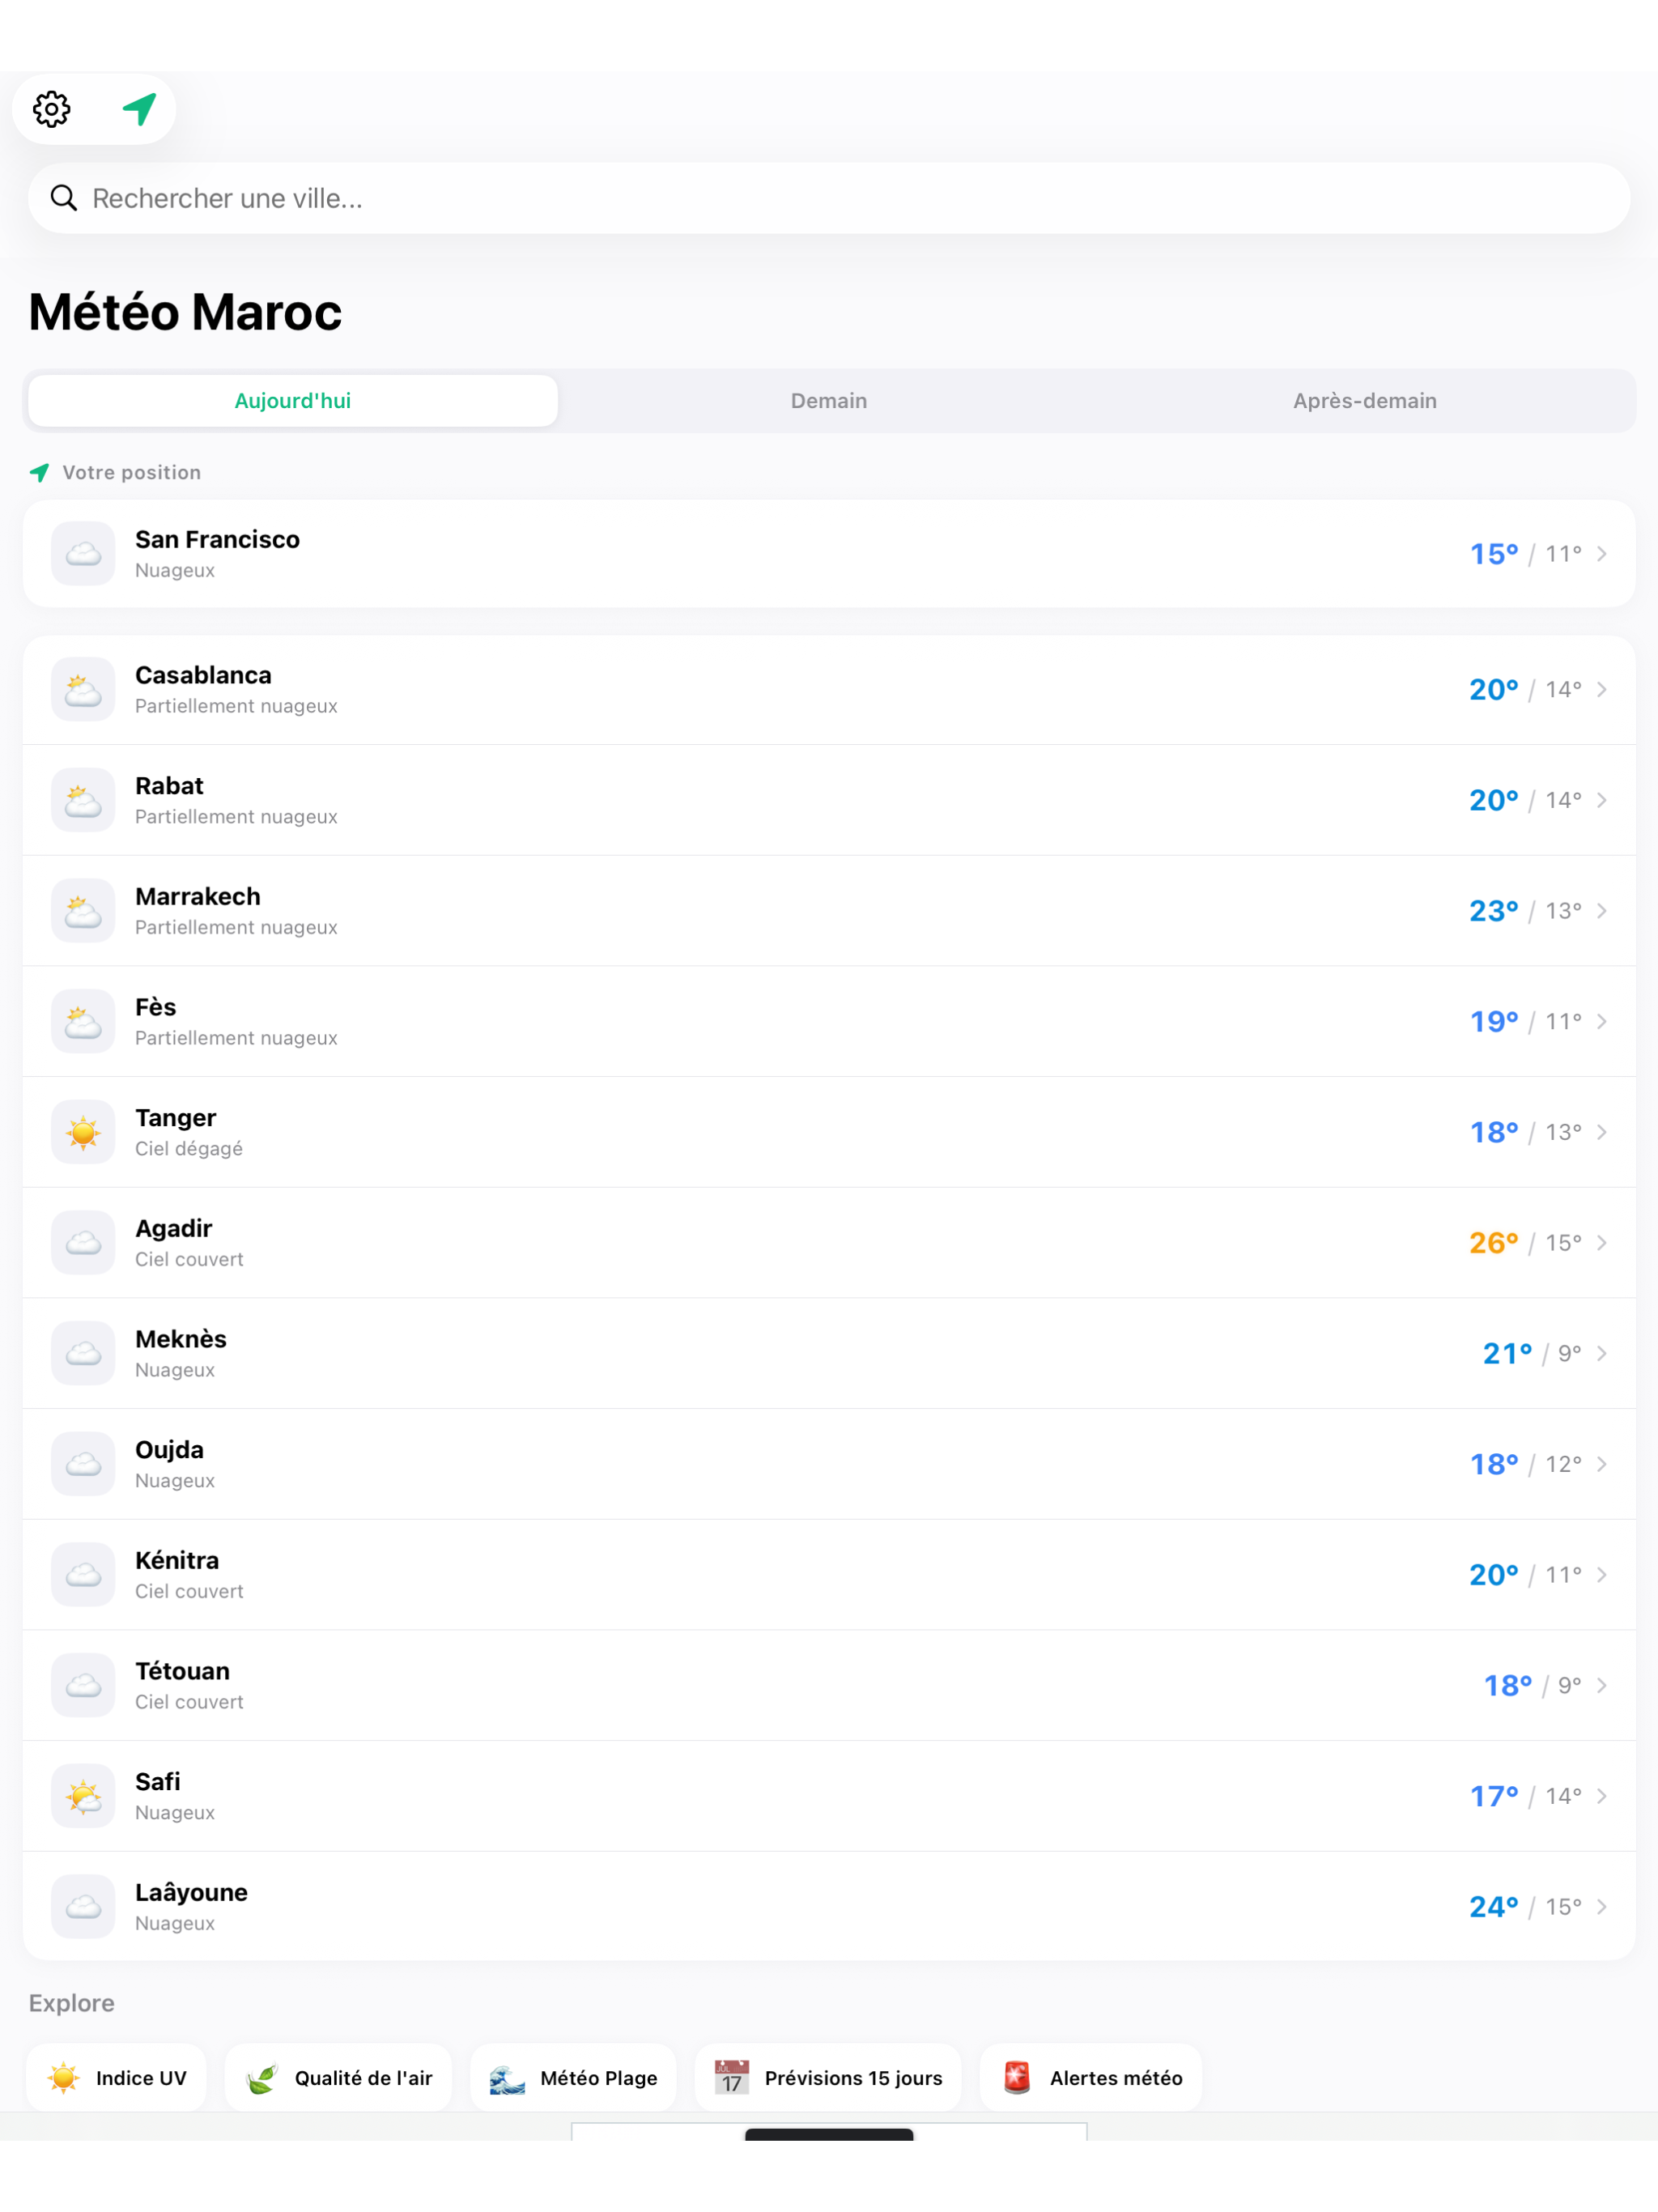This screenshot has width=1658, height=2212.
Task: Click Agadir's 26° high temperature
Action: click(x=1493, y=1243)
